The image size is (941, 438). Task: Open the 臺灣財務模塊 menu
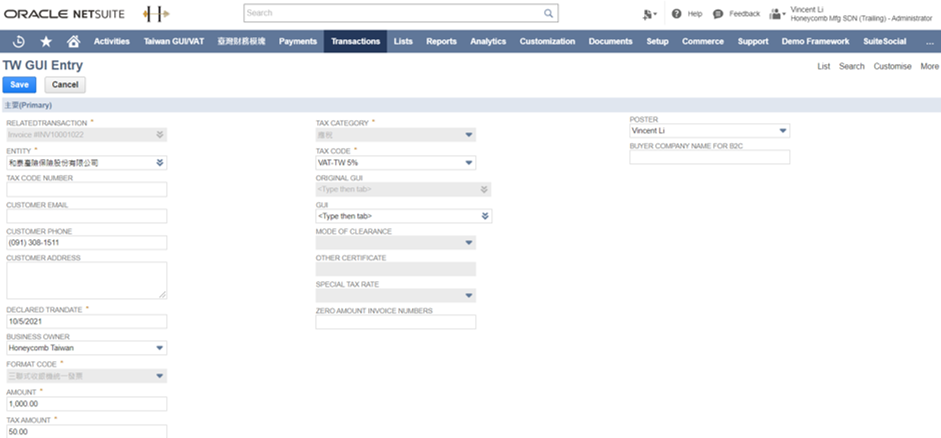point(241,41)
